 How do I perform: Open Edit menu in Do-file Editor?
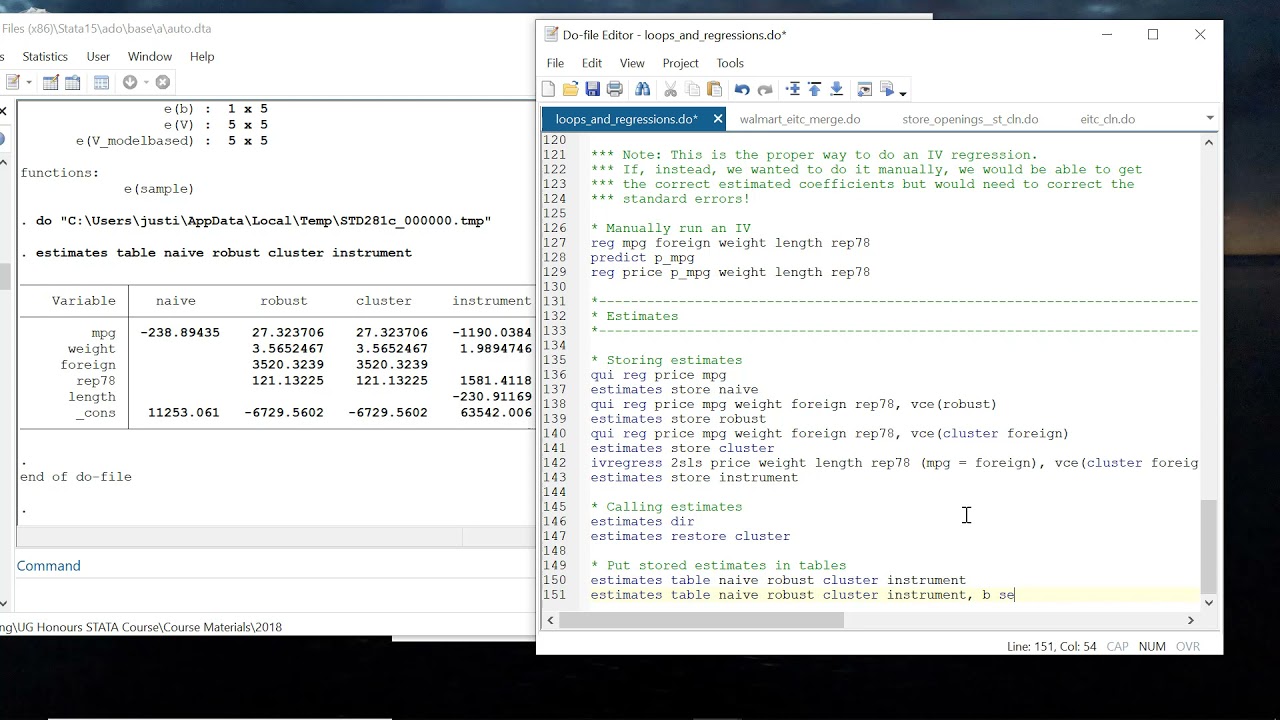[x=592, y=63]
